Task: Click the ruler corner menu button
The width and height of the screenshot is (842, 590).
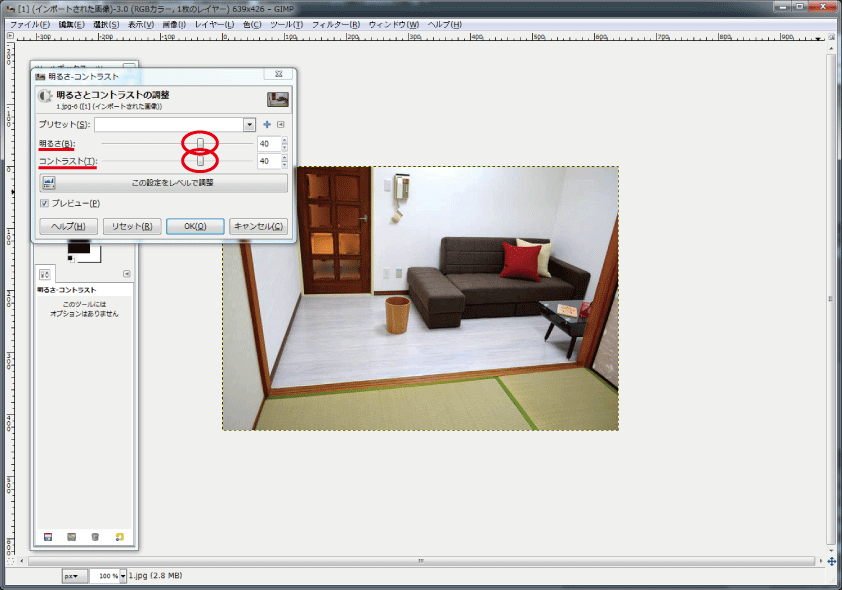Action: tap(10, 36)
